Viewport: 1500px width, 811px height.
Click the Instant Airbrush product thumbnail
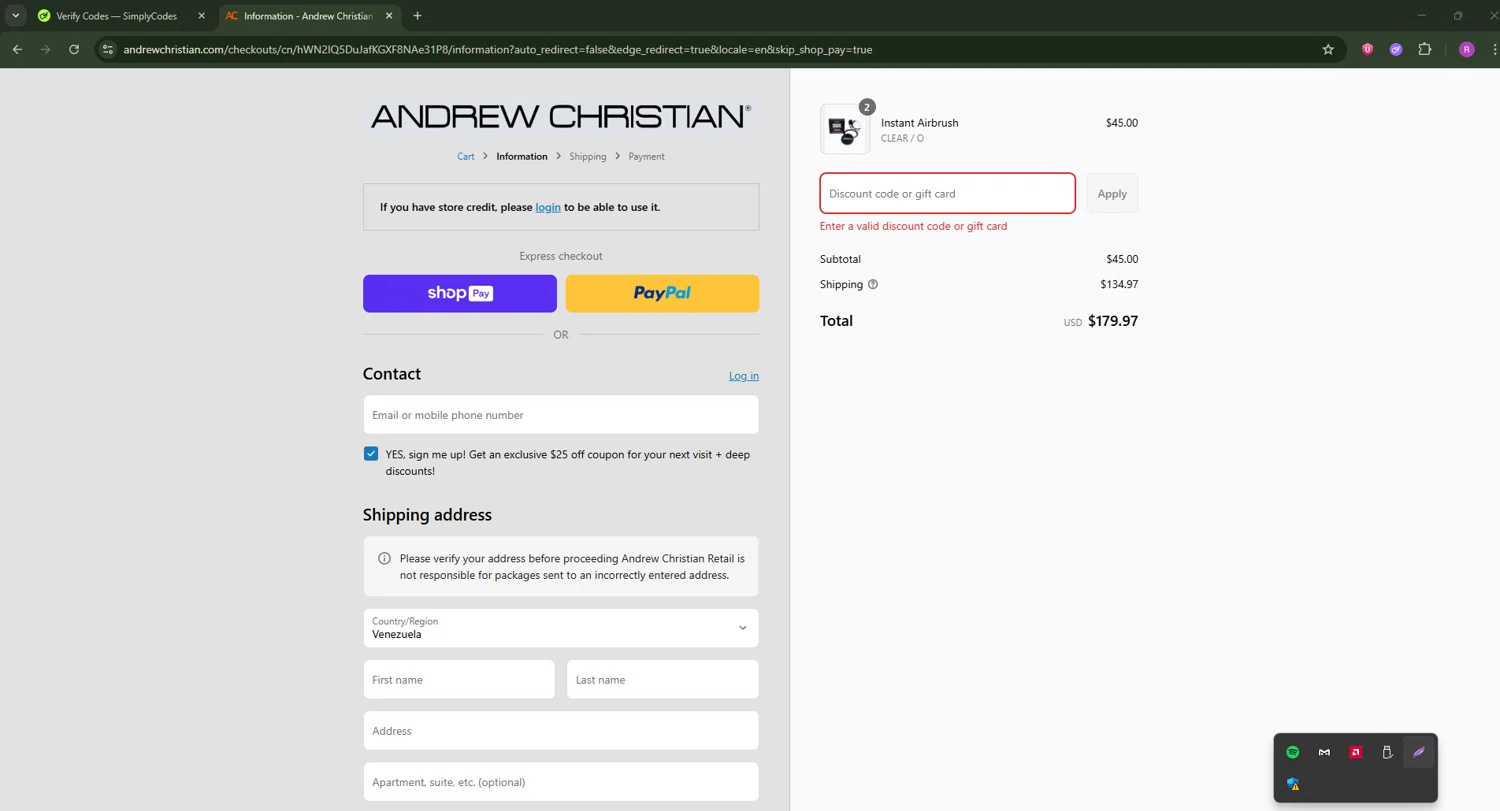pyautogui.click(x=845, y=129)
